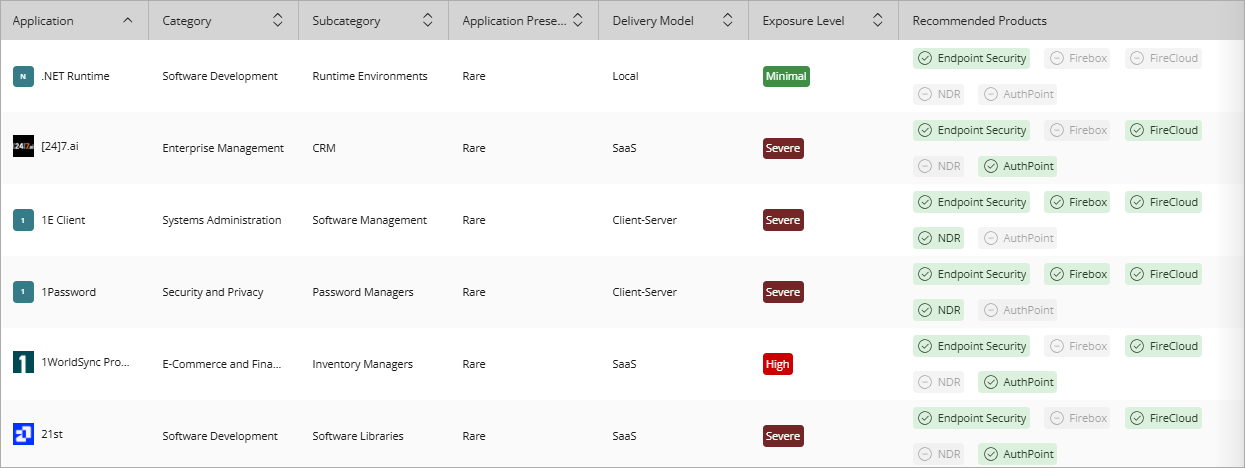Screen dimensions: 1245x468
Task: Click FireCloud tag in [24]7.ai row
Action: [1163, 130]
